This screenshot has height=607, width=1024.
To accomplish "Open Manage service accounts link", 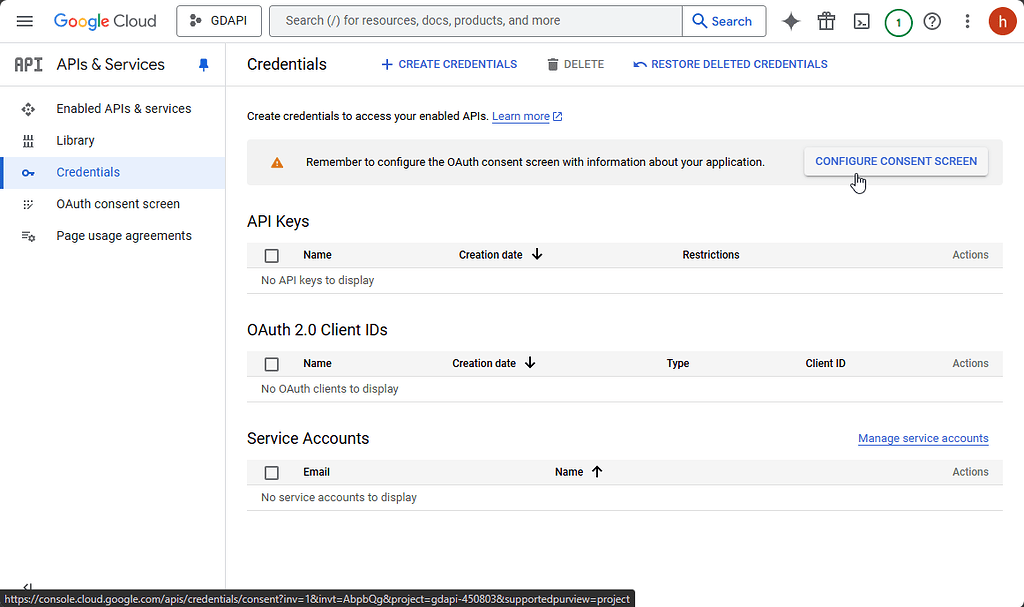I will click(923, 438).
